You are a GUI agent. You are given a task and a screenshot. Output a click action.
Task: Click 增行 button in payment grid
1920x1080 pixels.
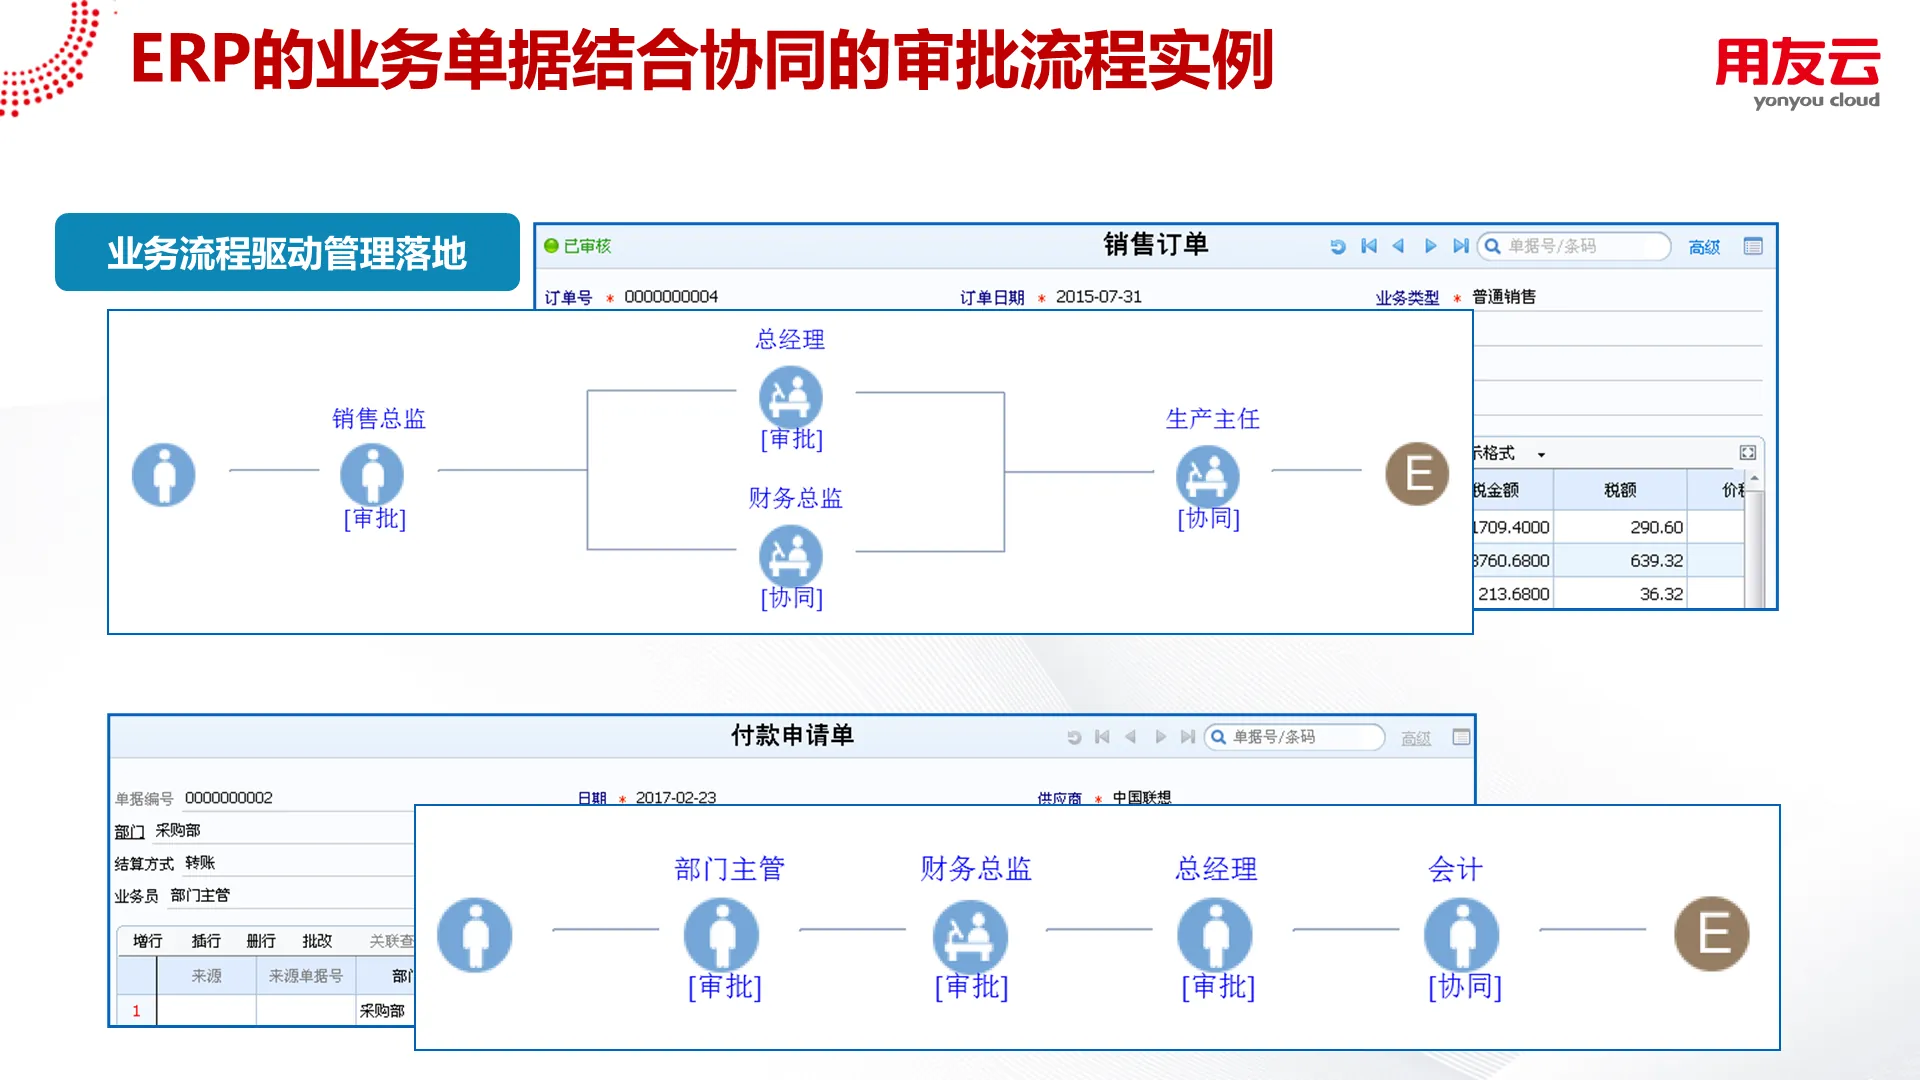pyautogui.click(x=147, y=941)
